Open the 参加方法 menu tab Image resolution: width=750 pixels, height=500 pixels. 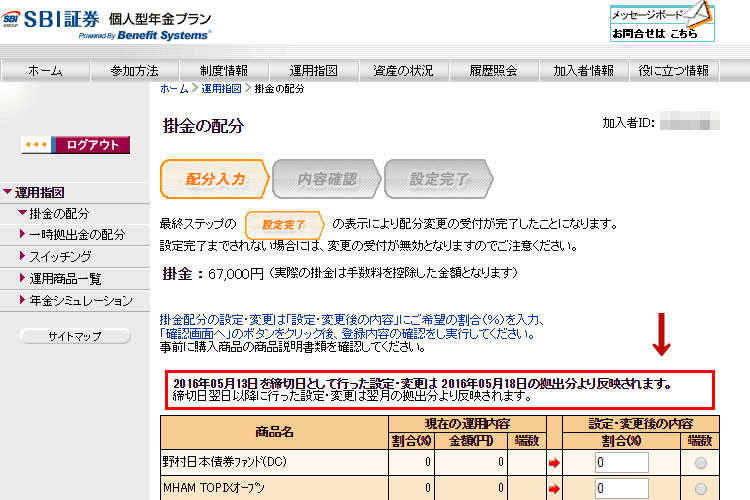coord(134,71)
